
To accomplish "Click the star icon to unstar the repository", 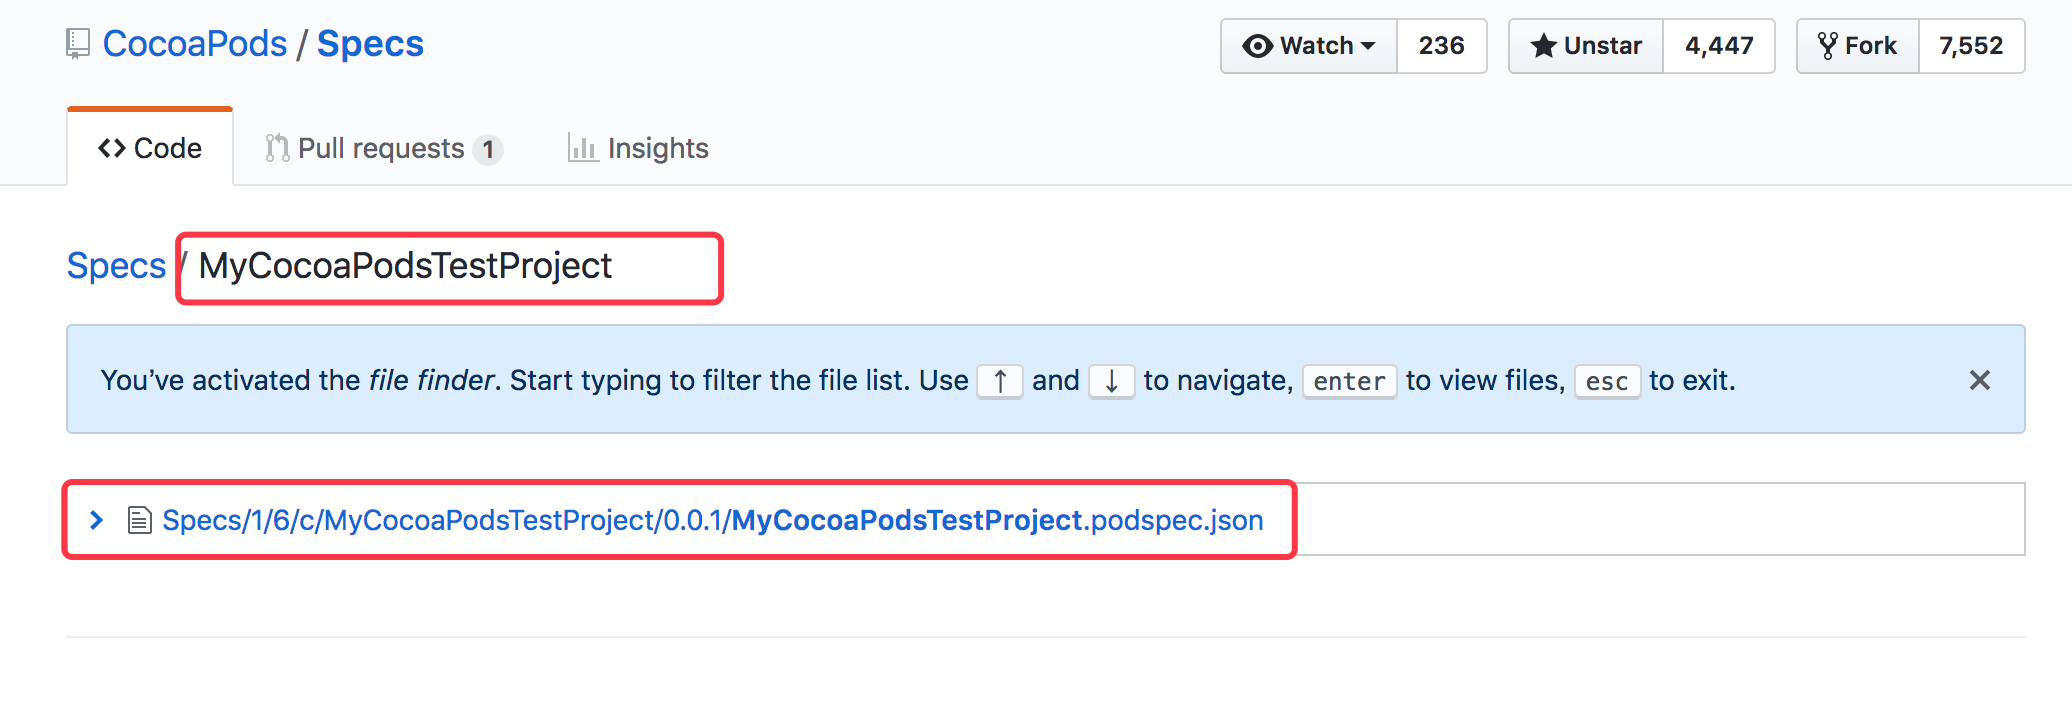I will click(x=1543, y=46).
